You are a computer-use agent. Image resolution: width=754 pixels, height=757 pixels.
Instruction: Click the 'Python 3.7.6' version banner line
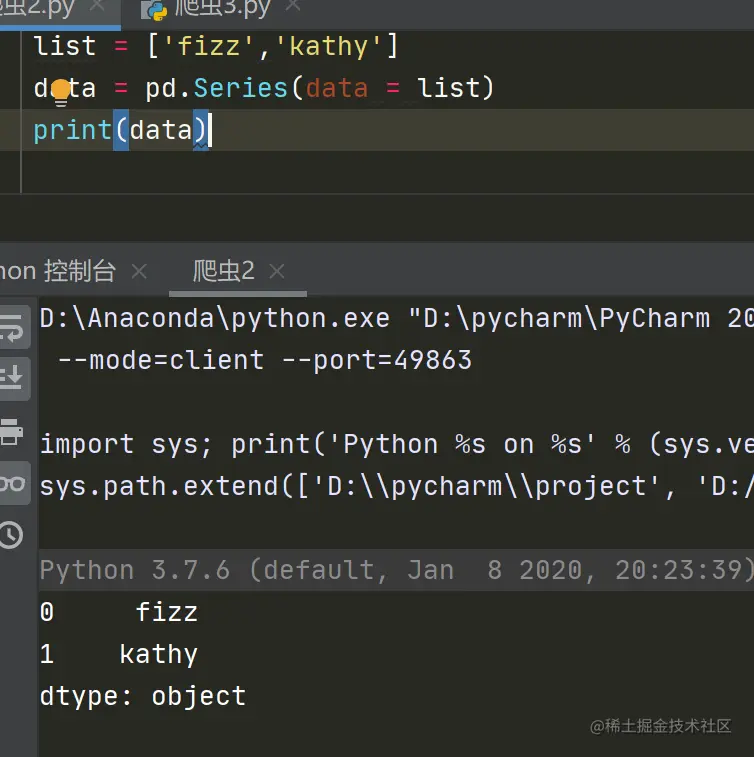click(396, 570)
